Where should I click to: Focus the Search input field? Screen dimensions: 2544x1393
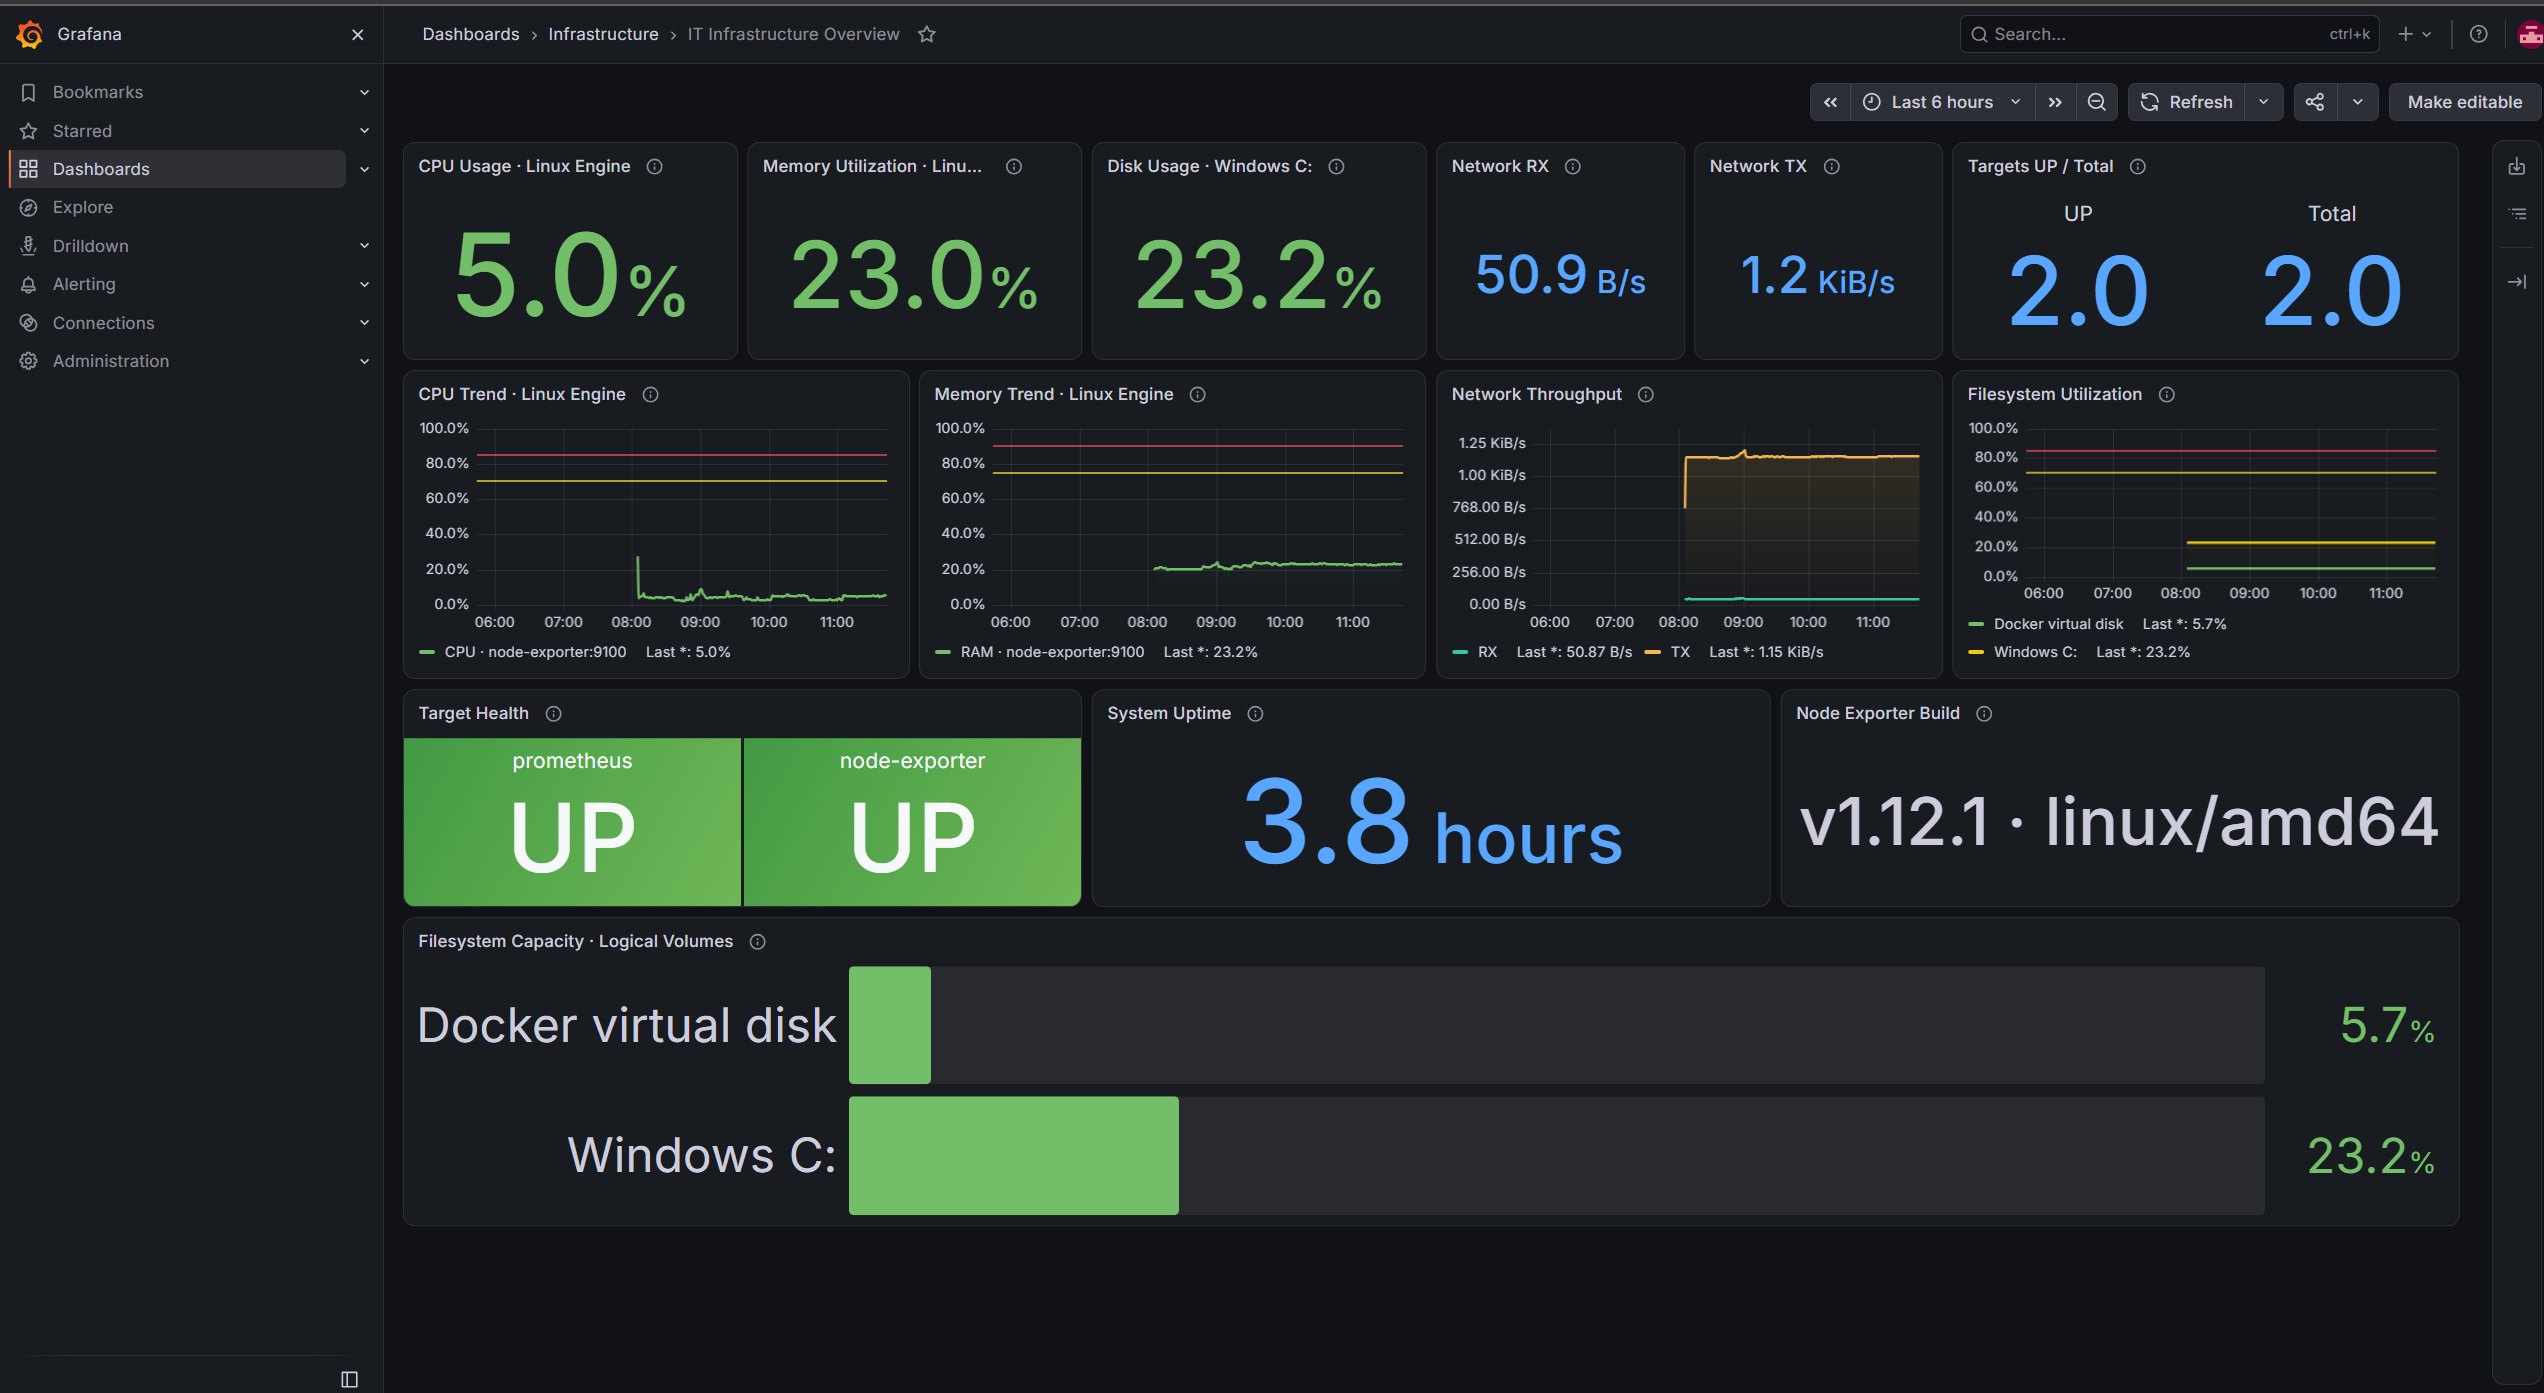(x=2169, y=34)
